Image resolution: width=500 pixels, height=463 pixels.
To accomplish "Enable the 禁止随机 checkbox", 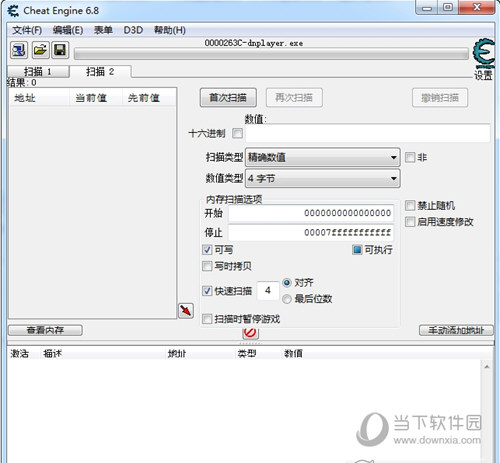I will [410, 206].
